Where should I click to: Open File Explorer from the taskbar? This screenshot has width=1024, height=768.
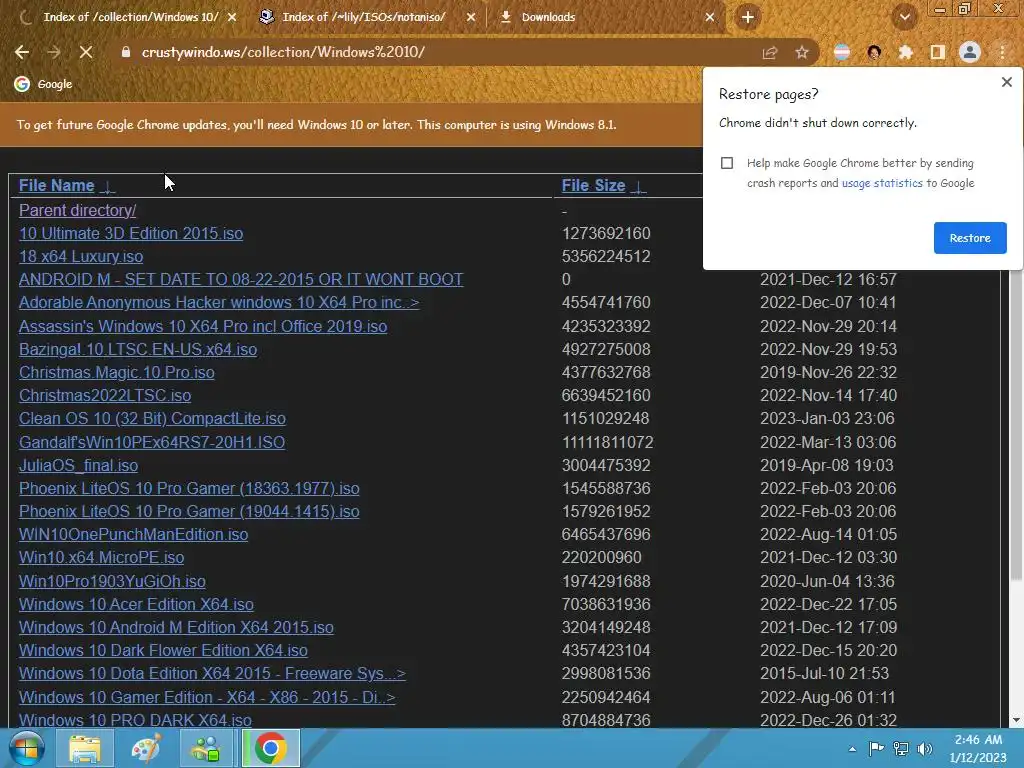click(x=85, y=748)
